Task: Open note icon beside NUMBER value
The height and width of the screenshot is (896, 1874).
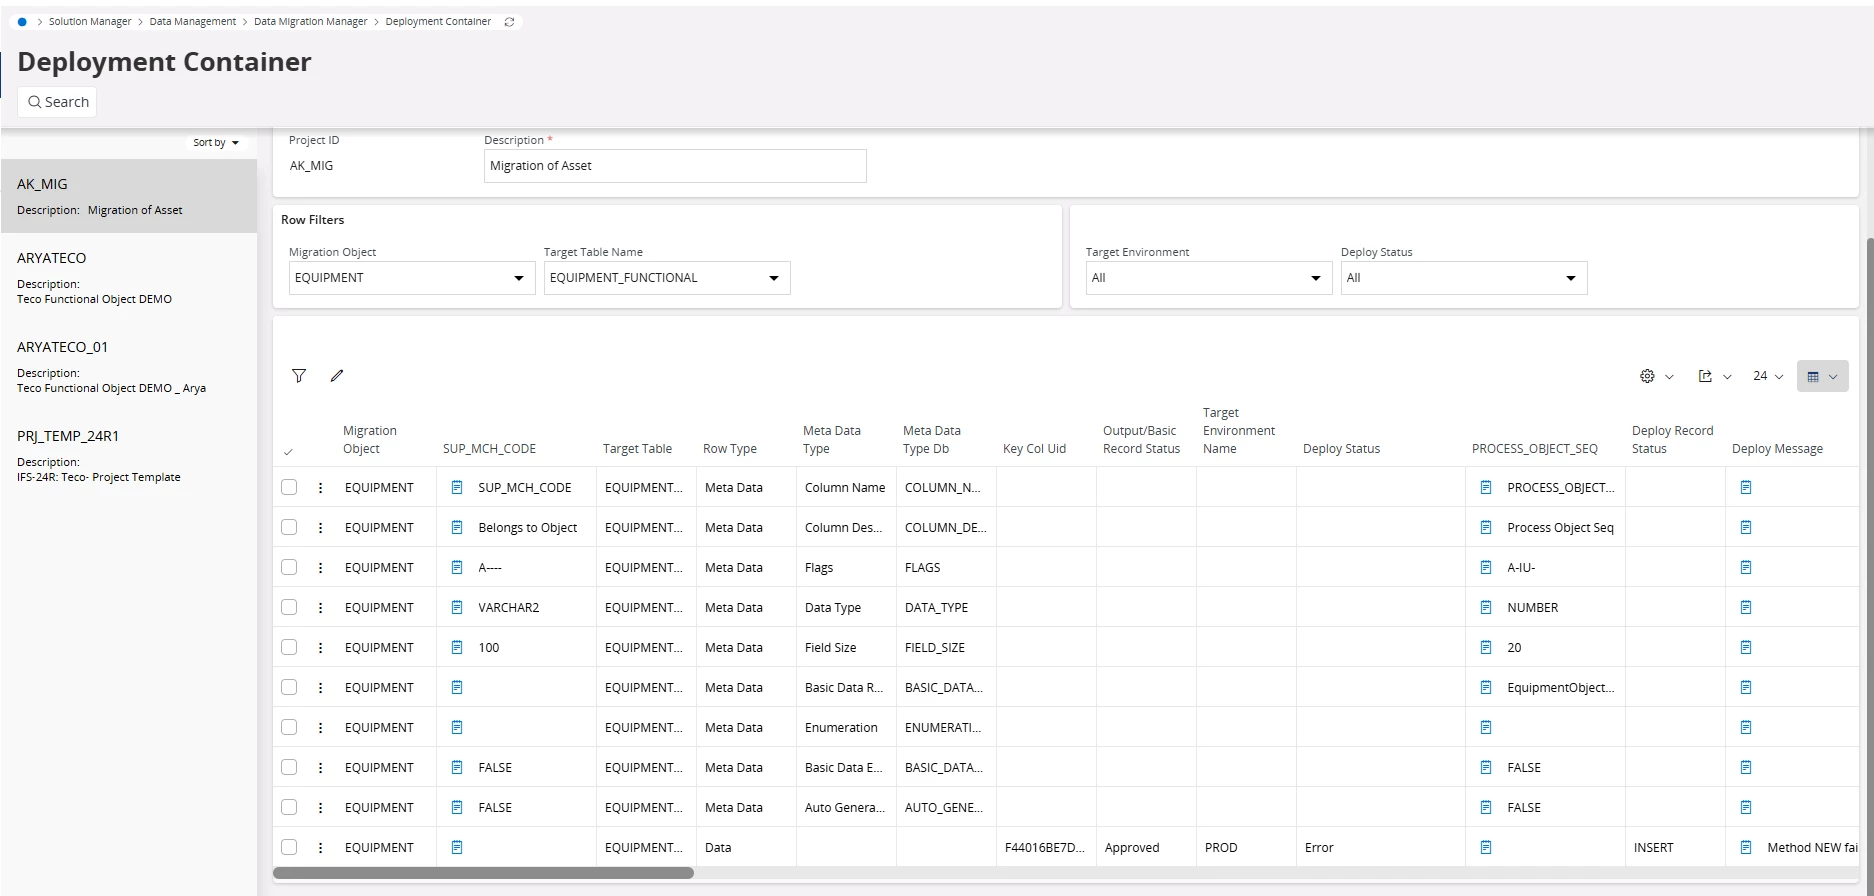Action: tap(1486, 607)
